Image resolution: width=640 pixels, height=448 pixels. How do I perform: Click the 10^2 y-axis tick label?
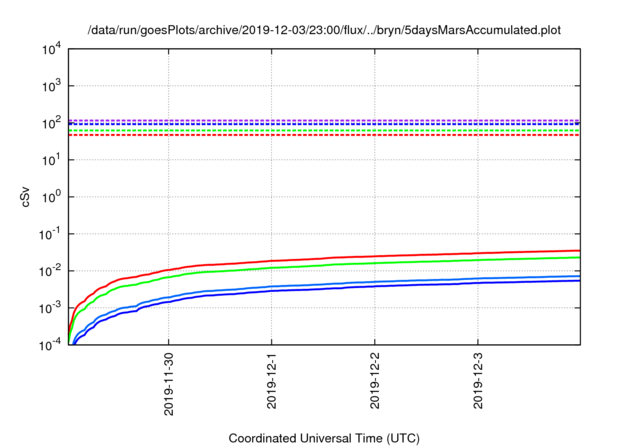coord(51,123)
